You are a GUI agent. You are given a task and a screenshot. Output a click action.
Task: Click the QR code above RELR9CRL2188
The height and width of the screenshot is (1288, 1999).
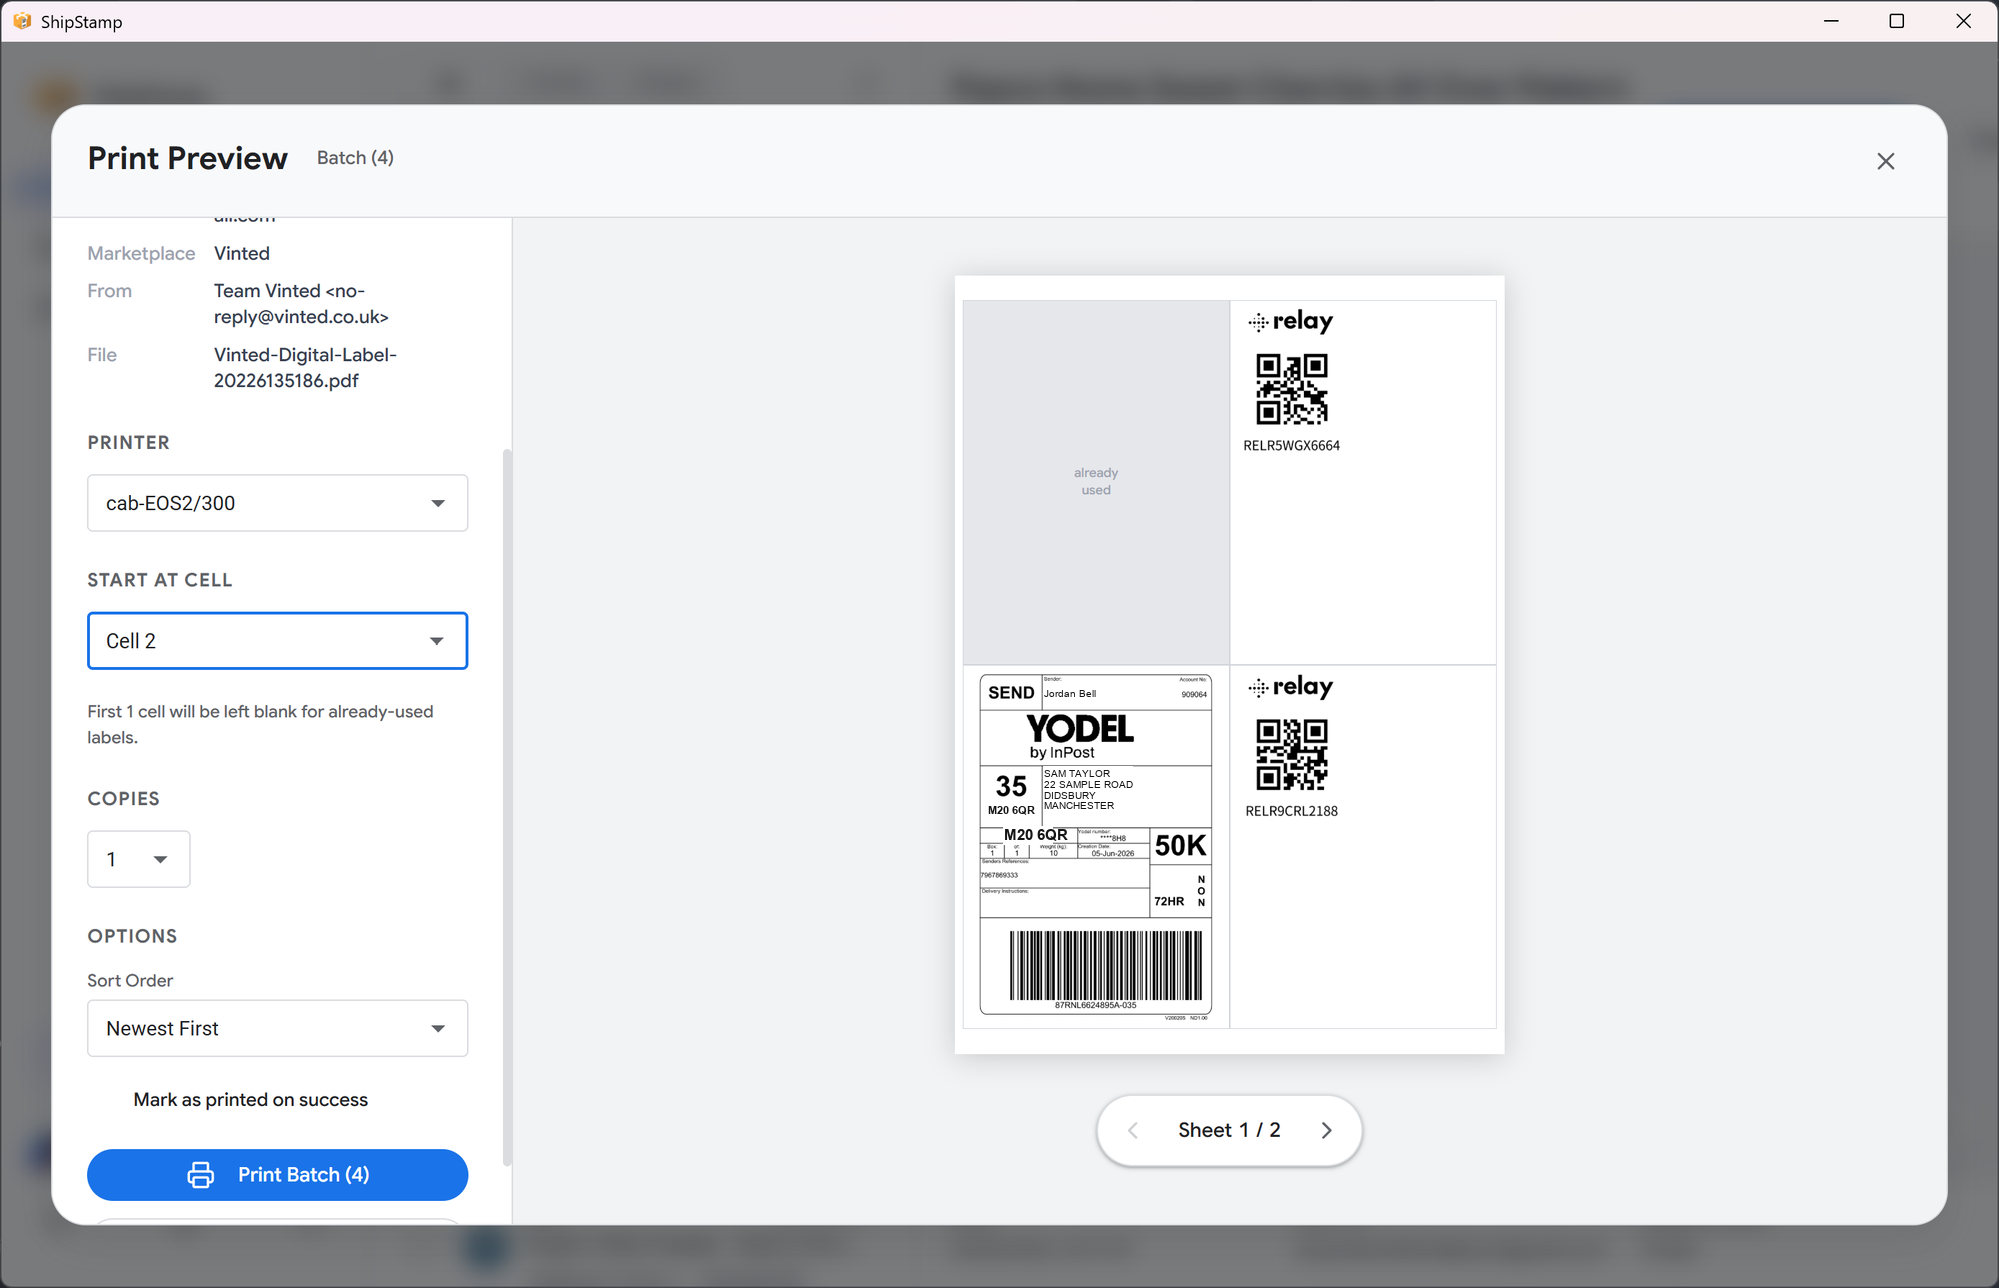(1291, 754)
